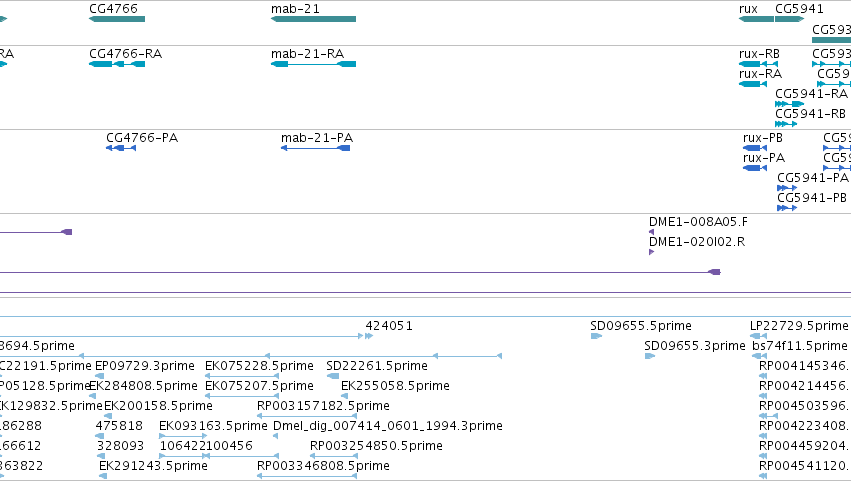
Task: Select the mab-21-RA transcript glyph line
Action: coord(313,64)
